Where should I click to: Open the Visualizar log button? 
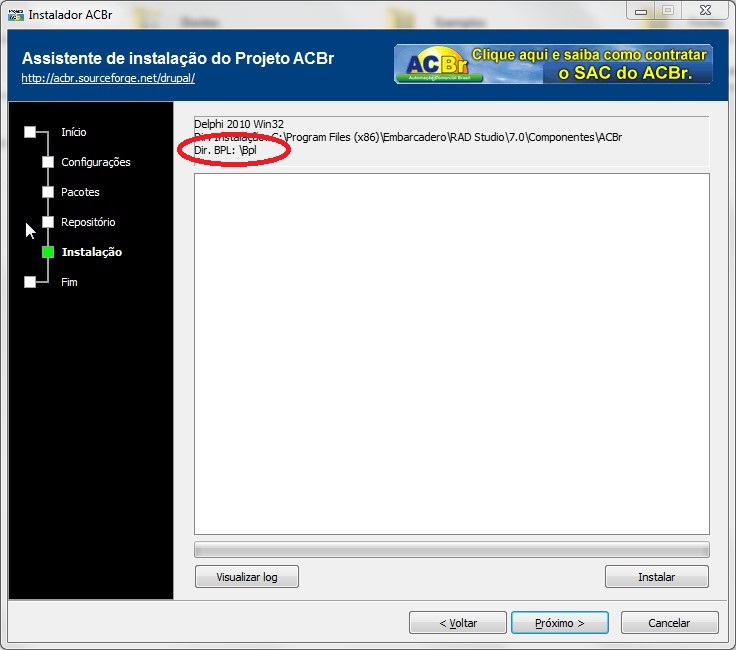[246, 576]
